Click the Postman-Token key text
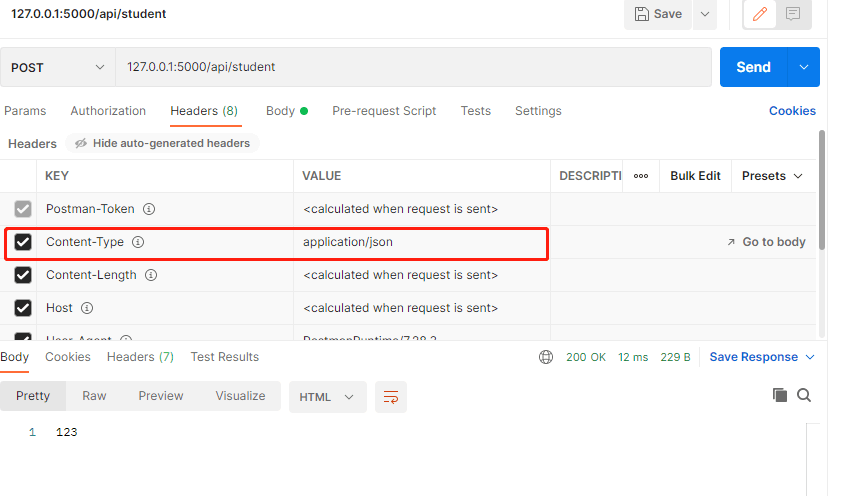Viewport: 841px width, 496px height. coord(90,209)
